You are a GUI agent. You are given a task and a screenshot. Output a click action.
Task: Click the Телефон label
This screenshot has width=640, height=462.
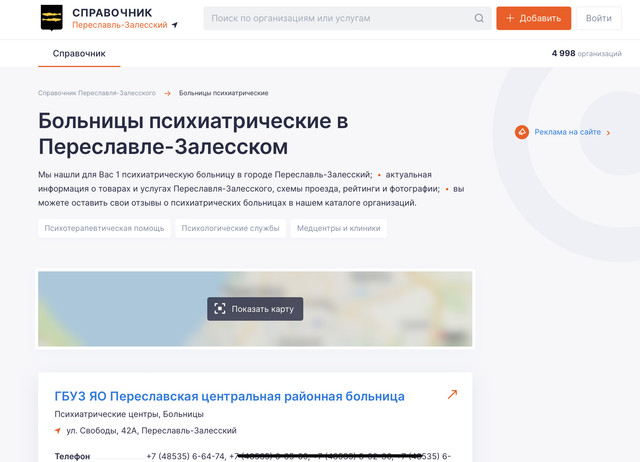click(72, 456)
